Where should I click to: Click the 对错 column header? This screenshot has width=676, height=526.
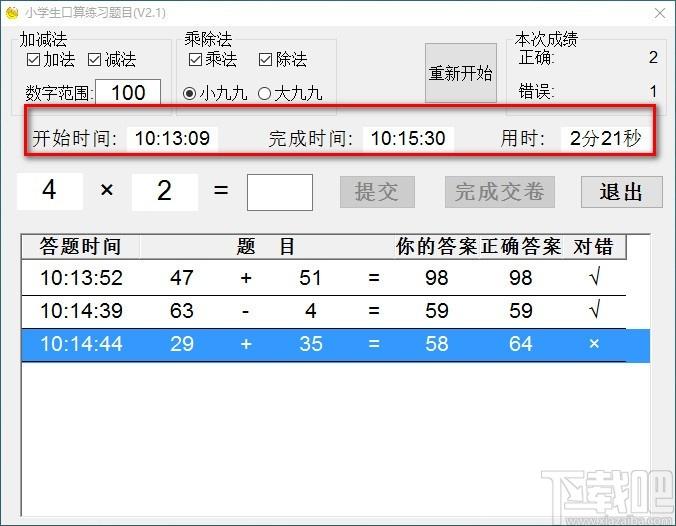click(x=594, y=247)
